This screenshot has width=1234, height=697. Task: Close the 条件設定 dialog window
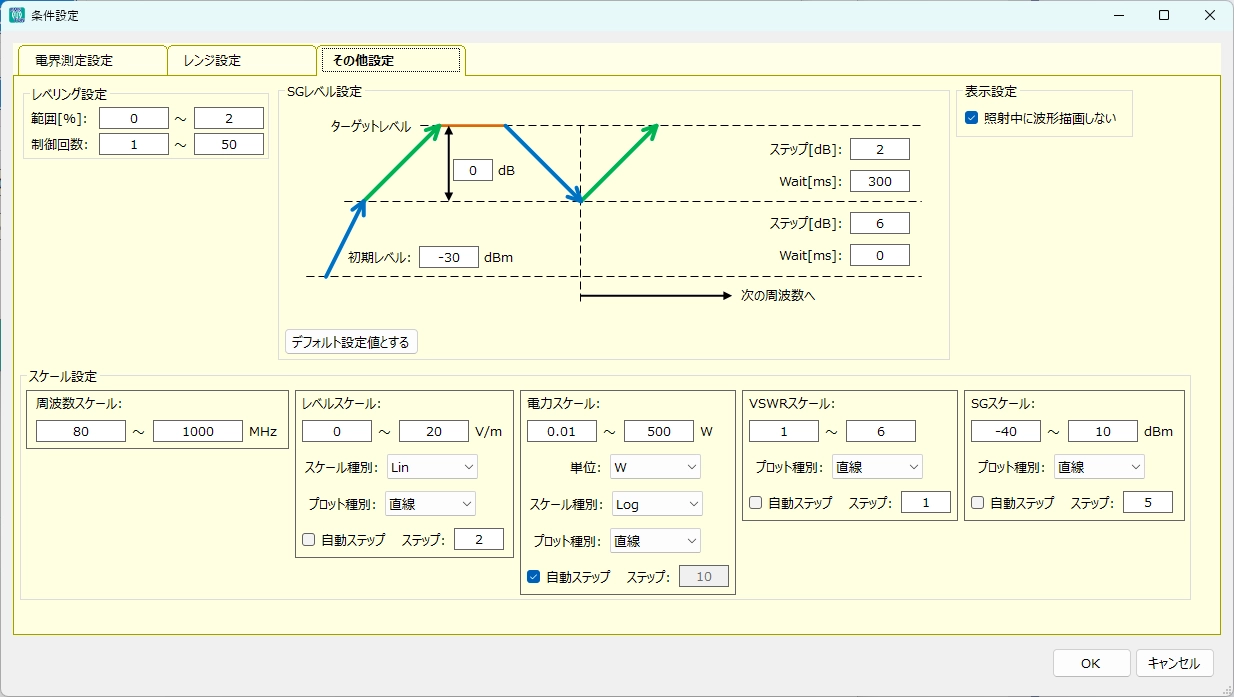pyautogui.click(x=1210, y=15)
